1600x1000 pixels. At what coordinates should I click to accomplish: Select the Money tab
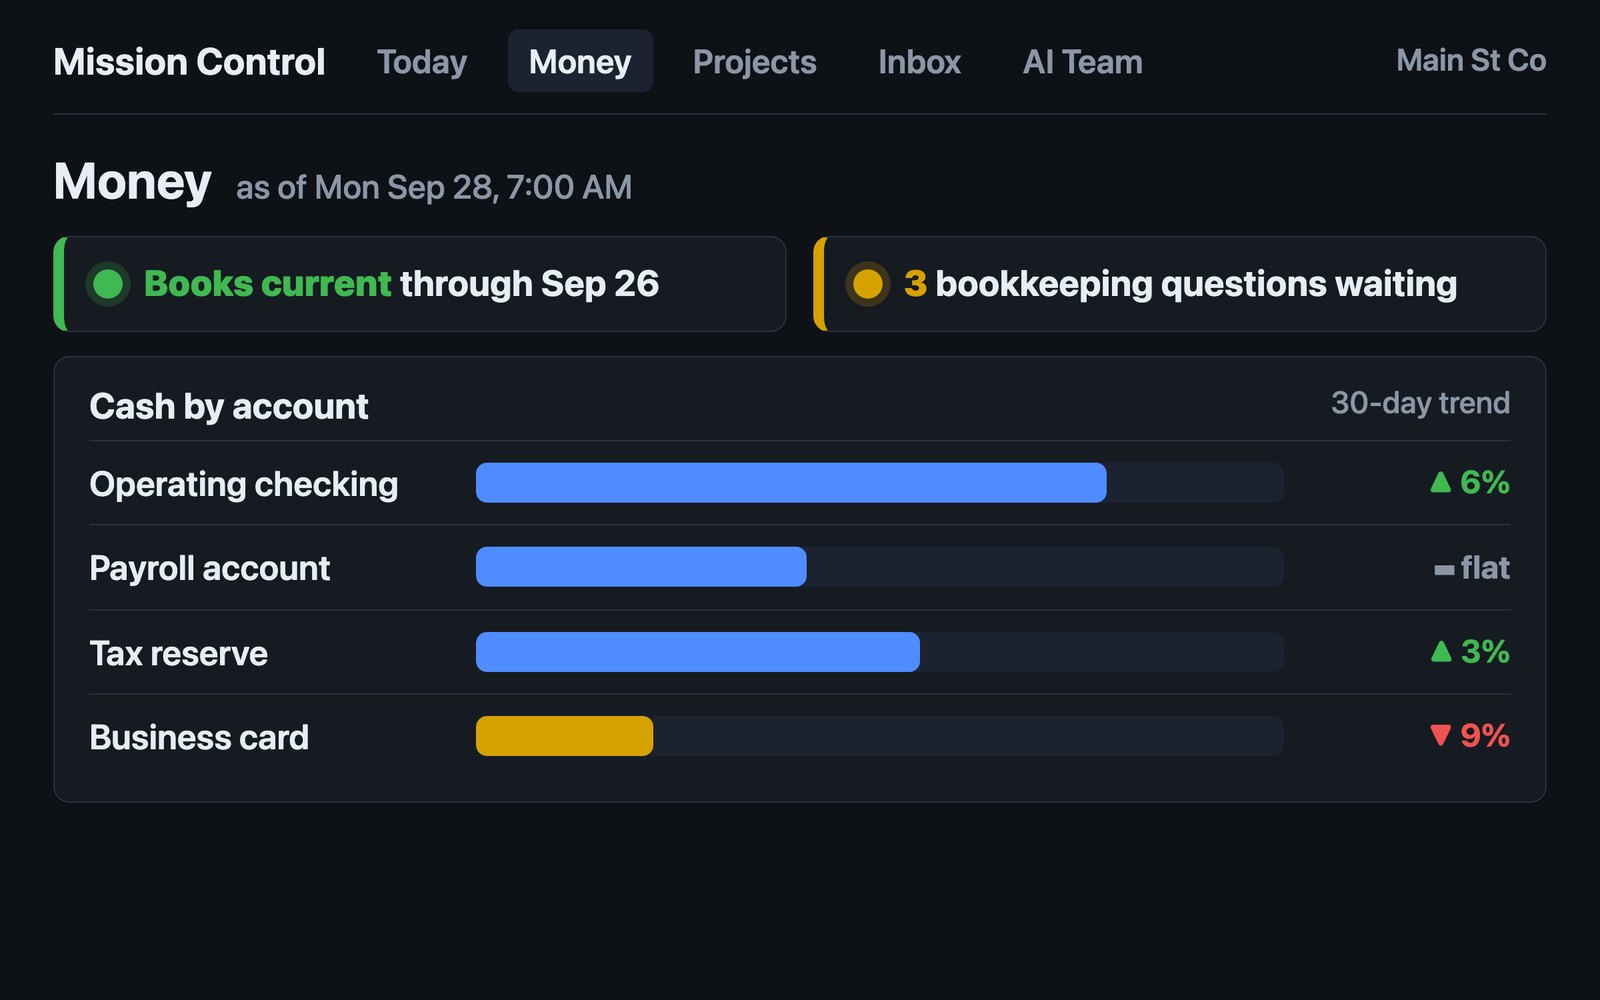[580, 62]
